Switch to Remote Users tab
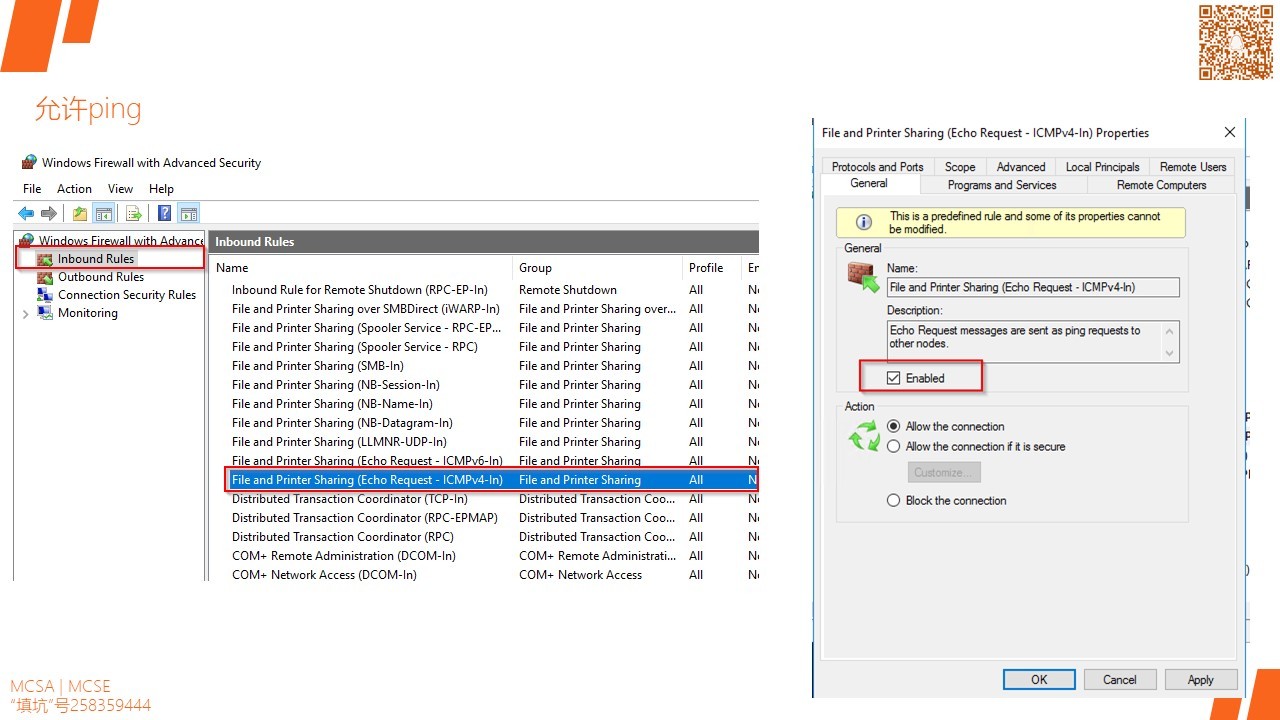 [x=1193, y=167]
